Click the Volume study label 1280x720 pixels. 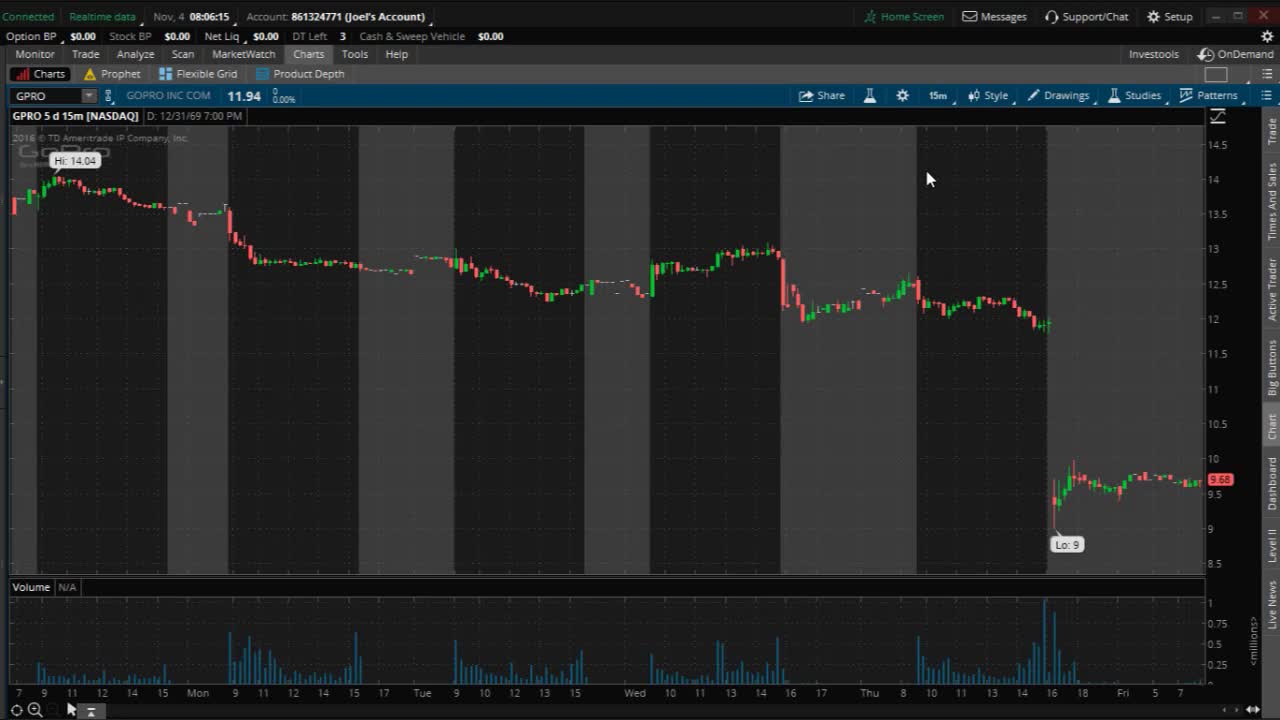pos(31,587)
